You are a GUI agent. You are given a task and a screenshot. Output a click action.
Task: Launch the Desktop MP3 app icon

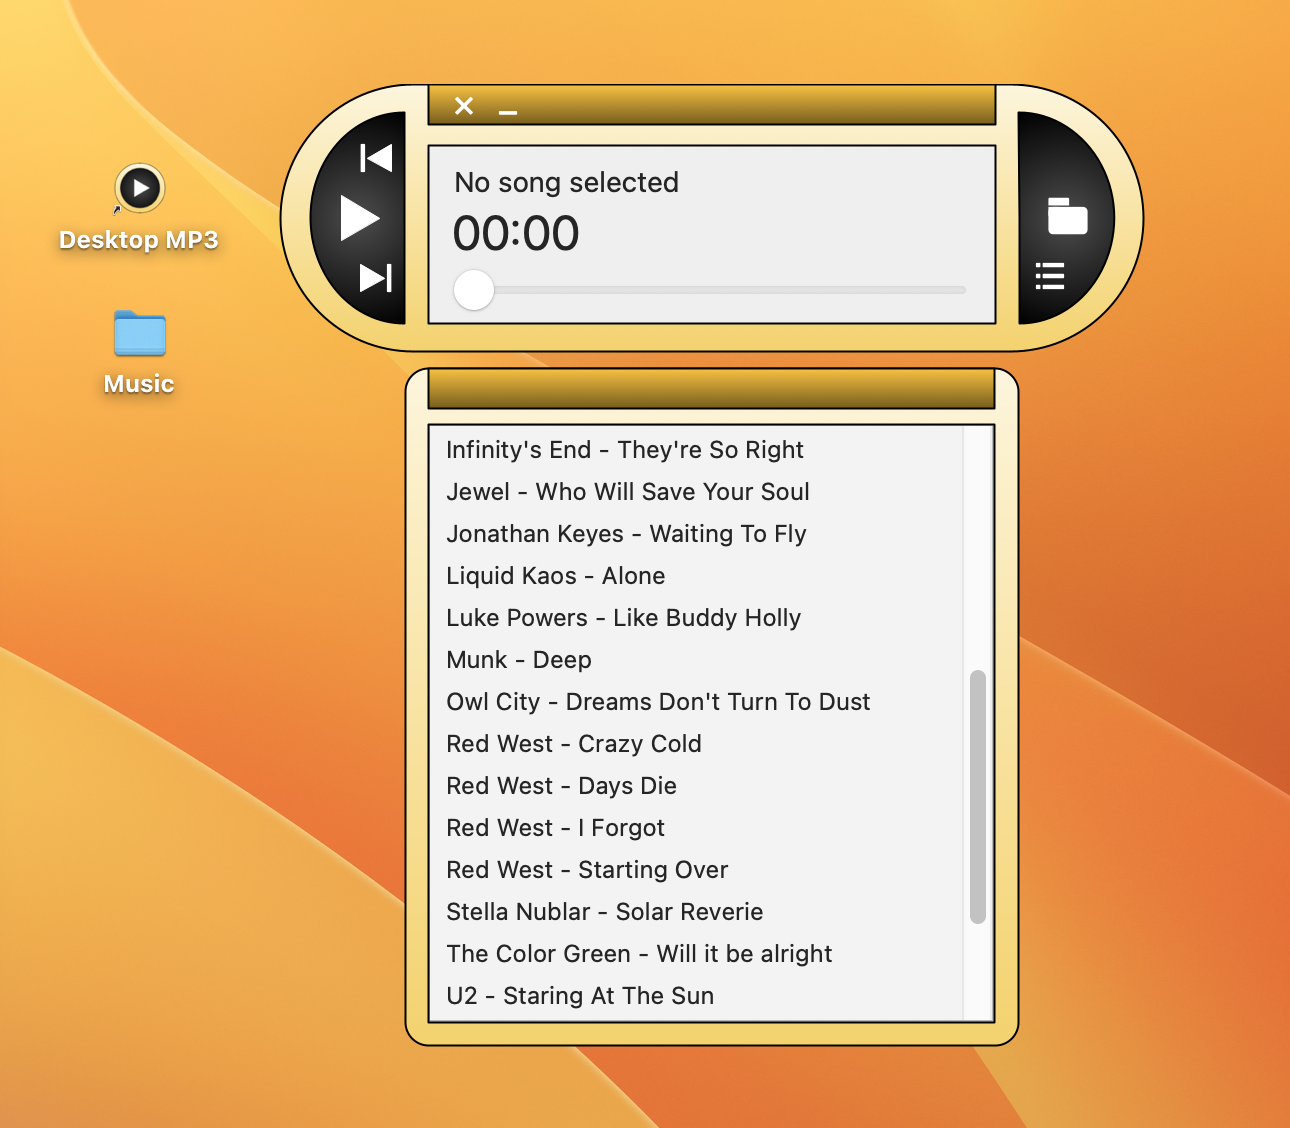(x=138, y=187)
